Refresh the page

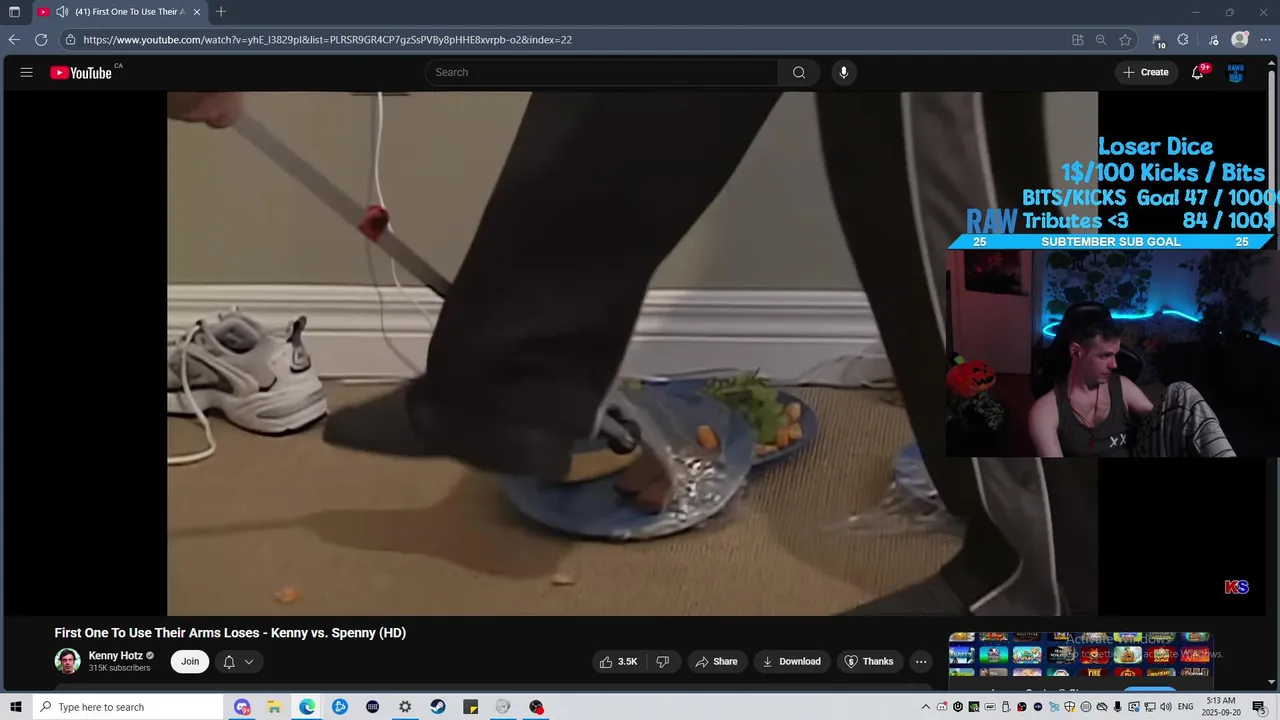pyautogui.click(x=41, y=40)
